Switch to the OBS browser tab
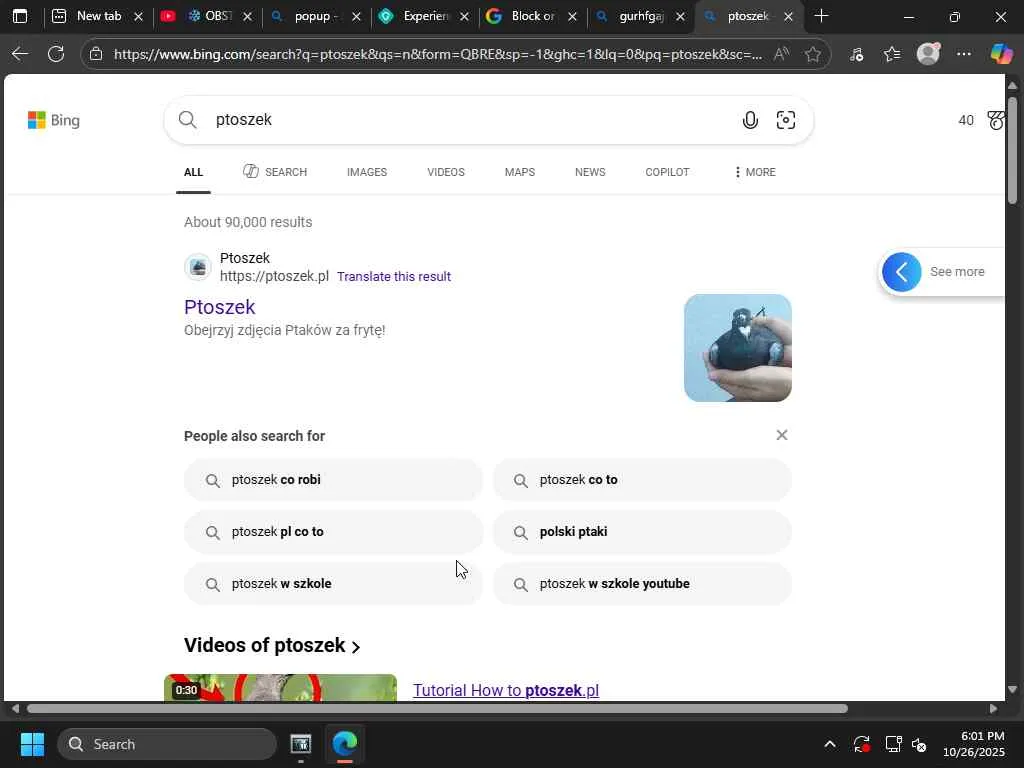The height and width of the screenshot is (768, 1024). [207, 16]
